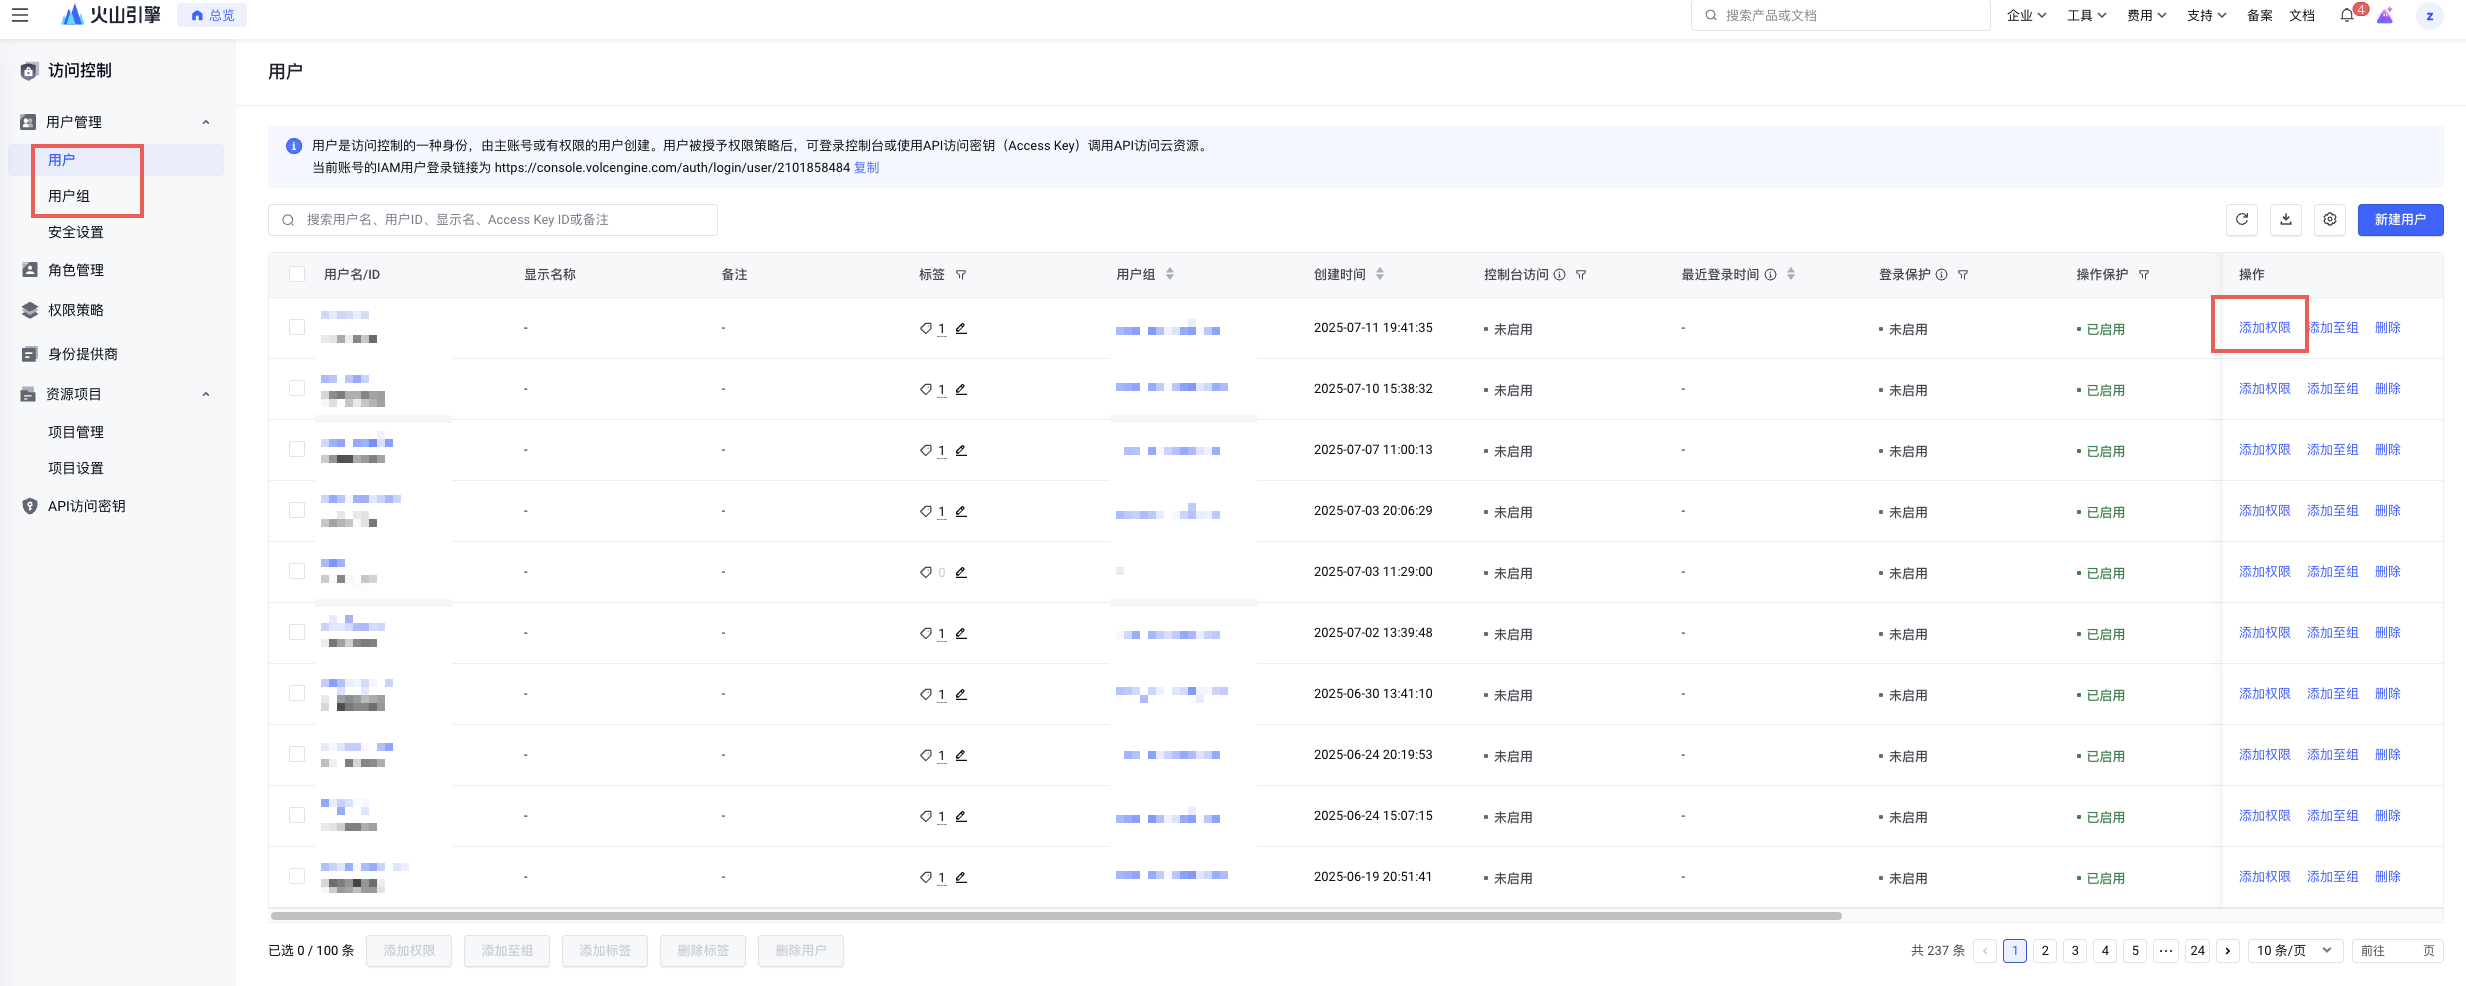The width and height of the screenshot is (2466, 986).
Task: Click the Volcengine logo
Action: (x=111, y=15)
